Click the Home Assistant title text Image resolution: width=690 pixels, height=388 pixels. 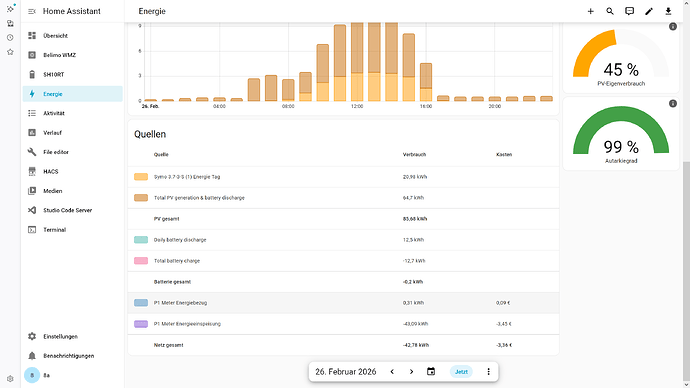[72, 11]
